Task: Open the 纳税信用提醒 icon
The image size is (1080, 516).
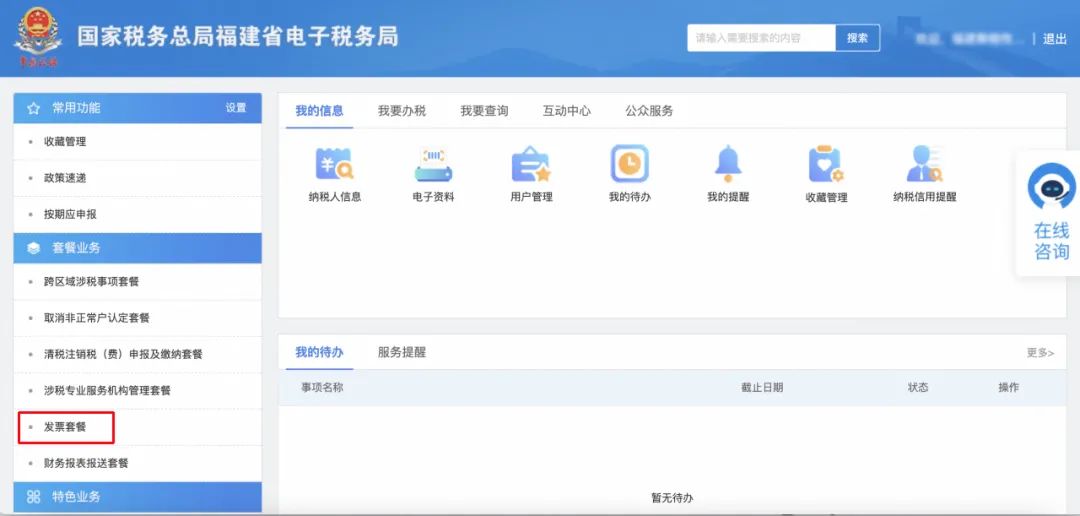Action: tap(924, 164)
